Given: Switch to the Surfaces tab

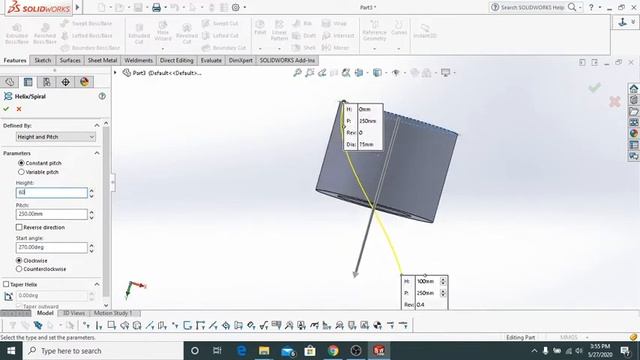Looking at the screenshot, I should coord(70,60).
